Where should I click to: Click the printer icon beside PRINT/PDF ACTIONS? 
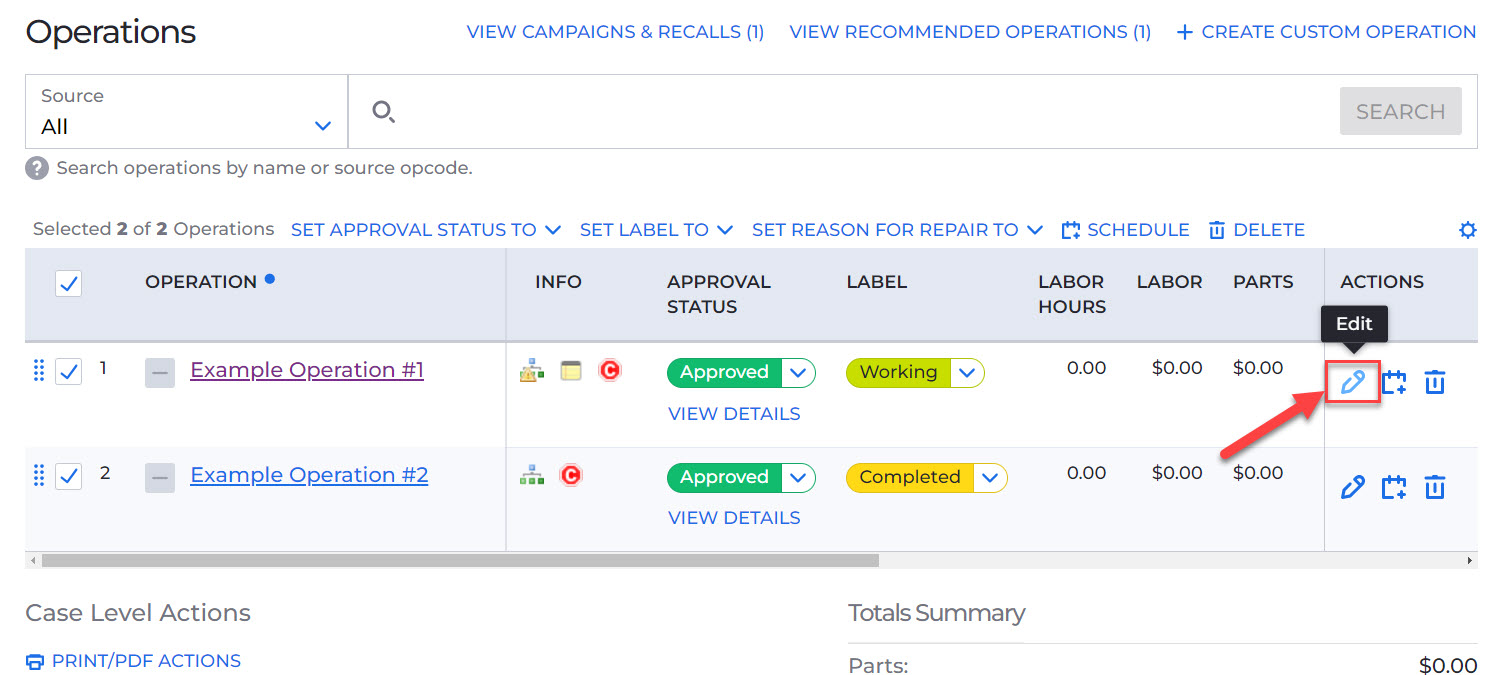35,661
